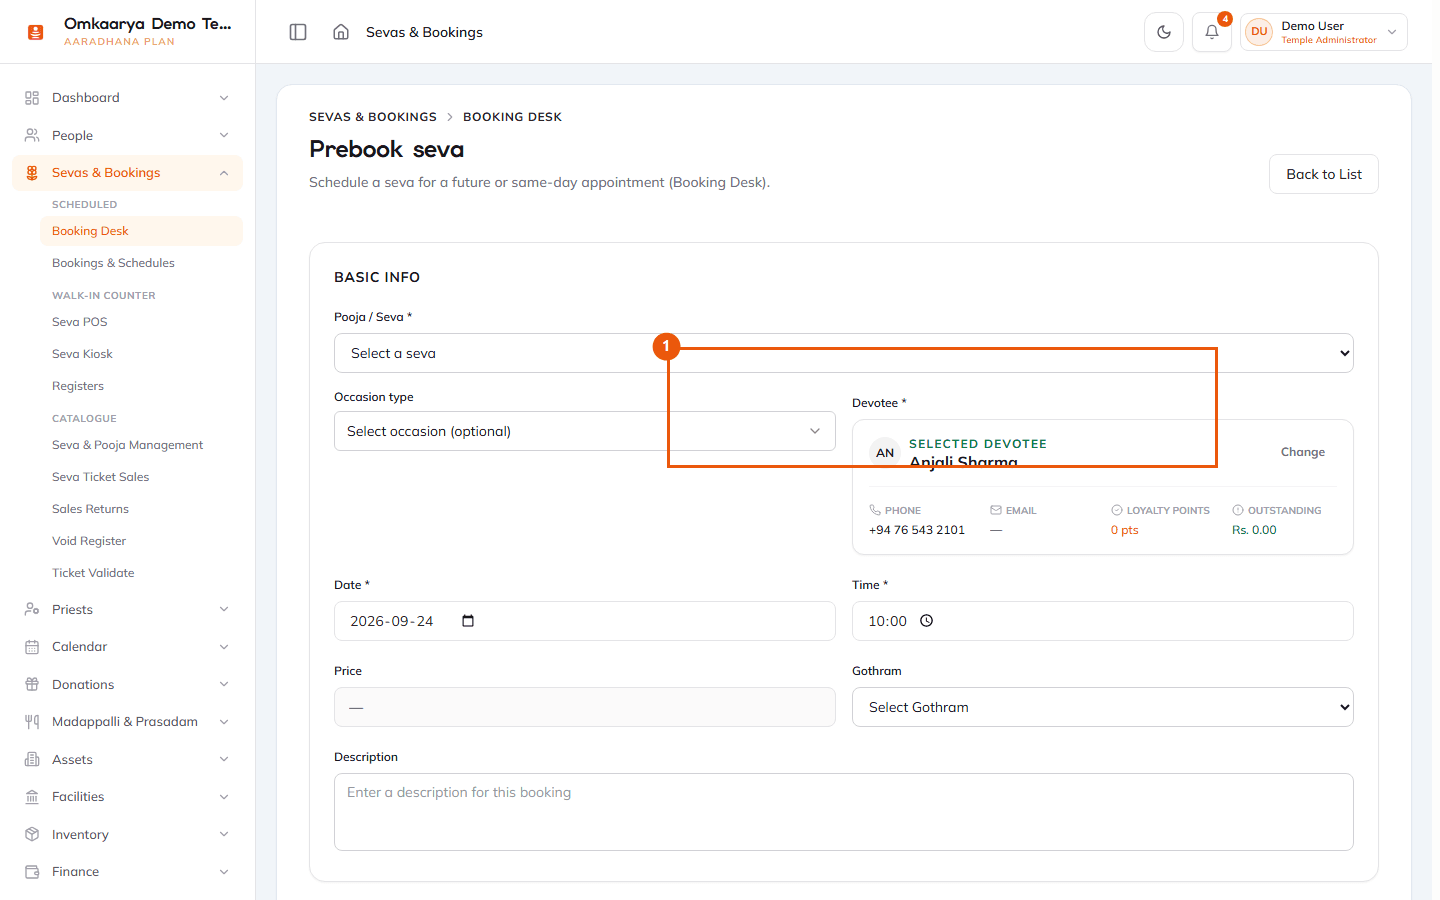Open Bookings & Schedules page

tap(113, 263)
